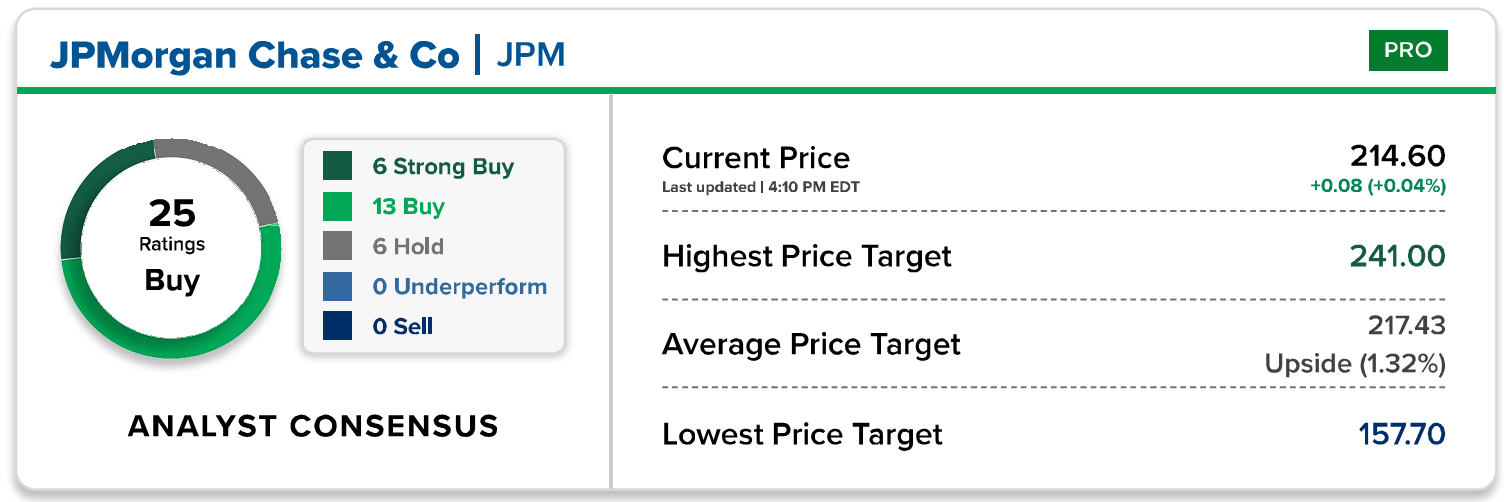Click the Upside (1.32%) text
The width and height of the screenshot is (1504, 502).
point(1354,363)
